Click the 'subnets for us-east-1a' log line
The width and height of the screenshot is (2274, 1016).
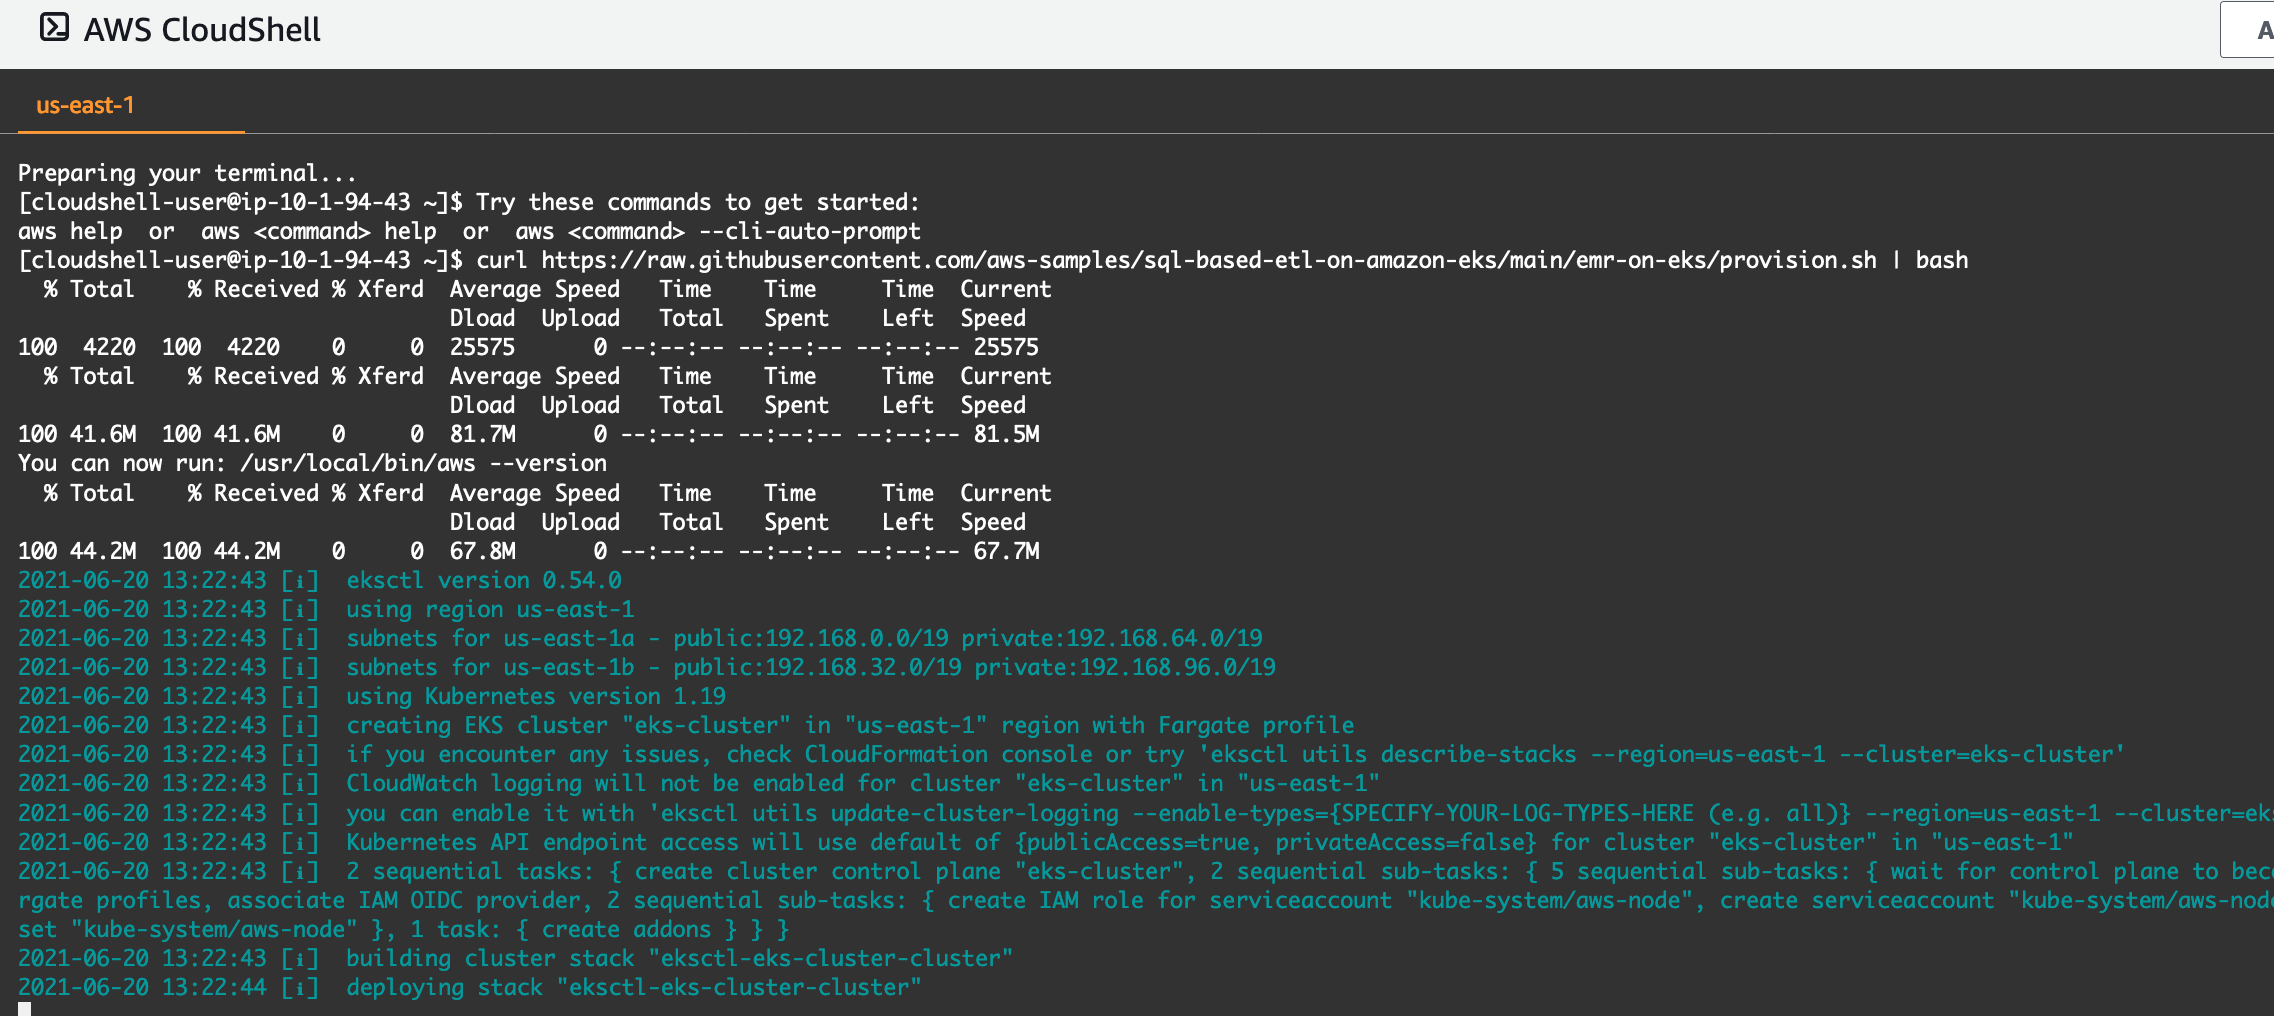coord(640,638)
